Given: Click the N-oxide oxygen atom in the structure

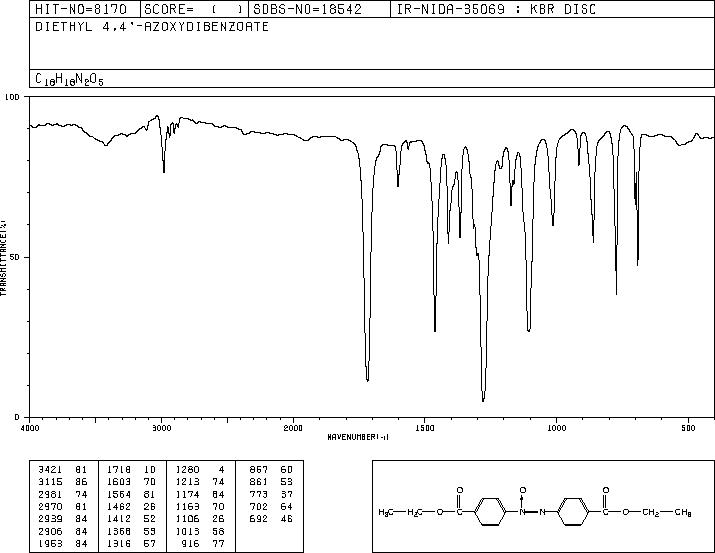Looking at the screenshot, I should 523,491.
